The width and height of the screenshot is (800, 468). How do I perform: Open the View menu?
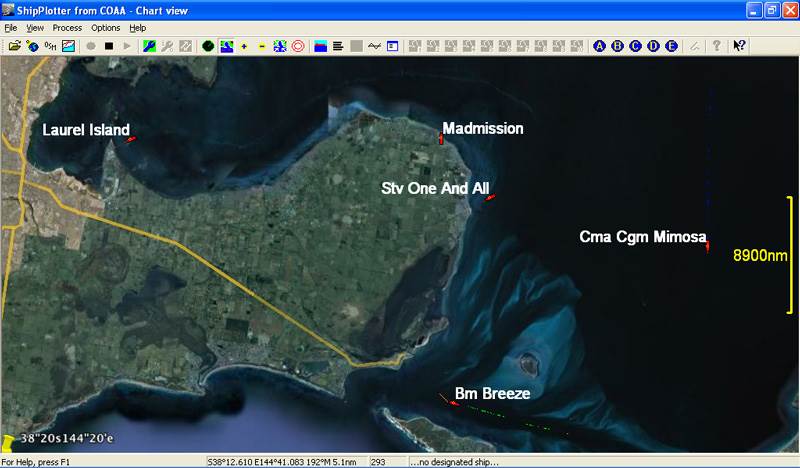pyautogui.click(x=35, y=28)
